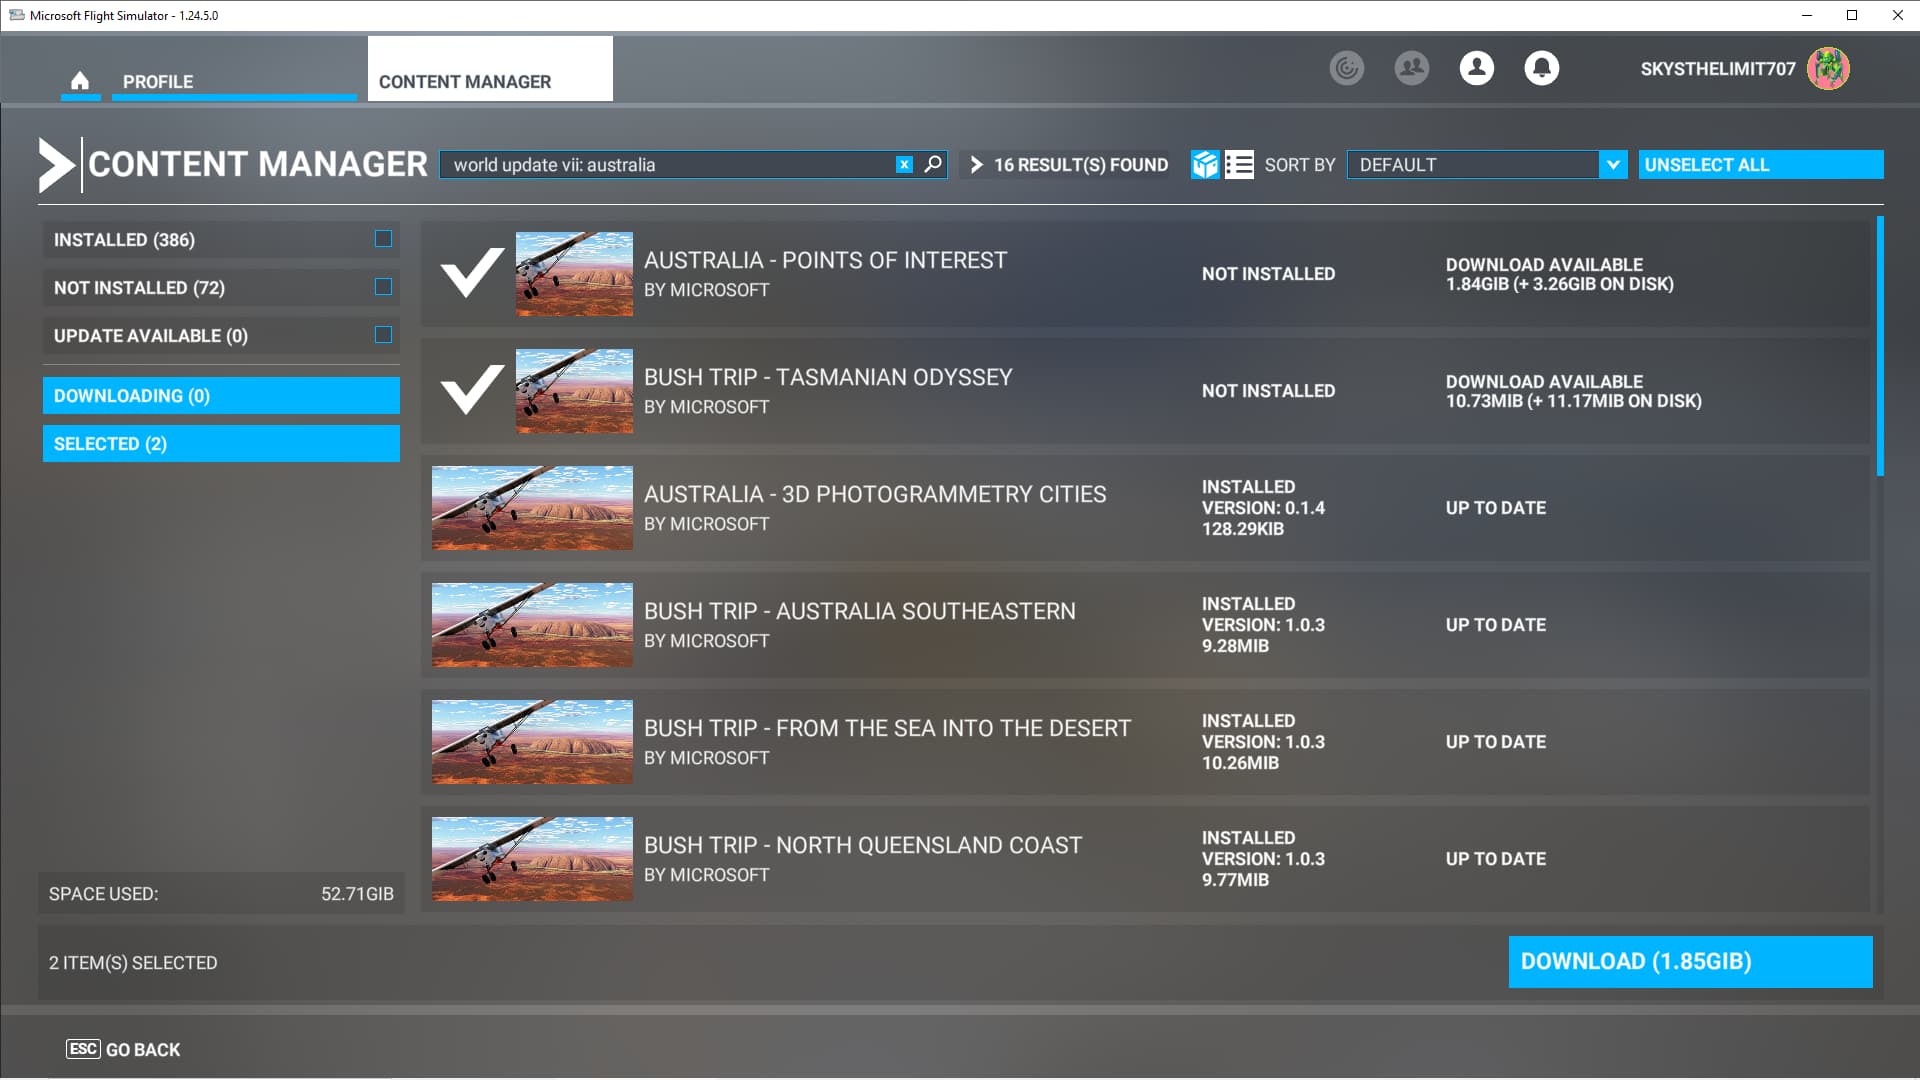This screenshot has width=1920, height=1080.
Task: Click ESC Go Back button
Action: [123, 1050]
